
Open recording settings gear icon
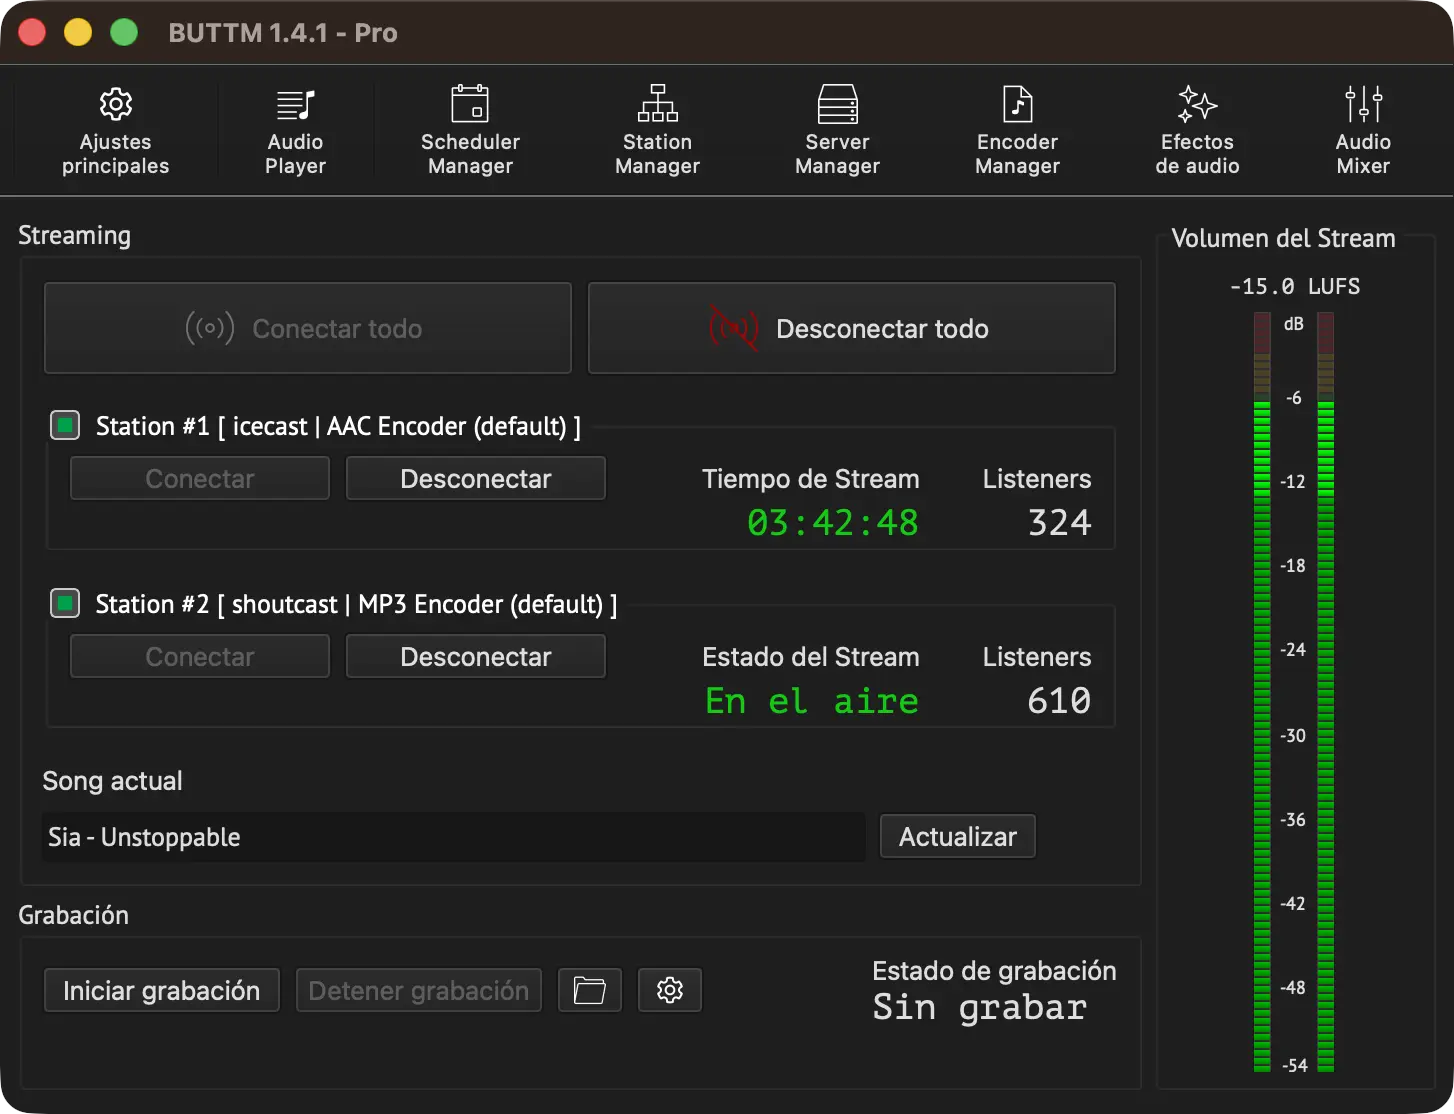670,990
